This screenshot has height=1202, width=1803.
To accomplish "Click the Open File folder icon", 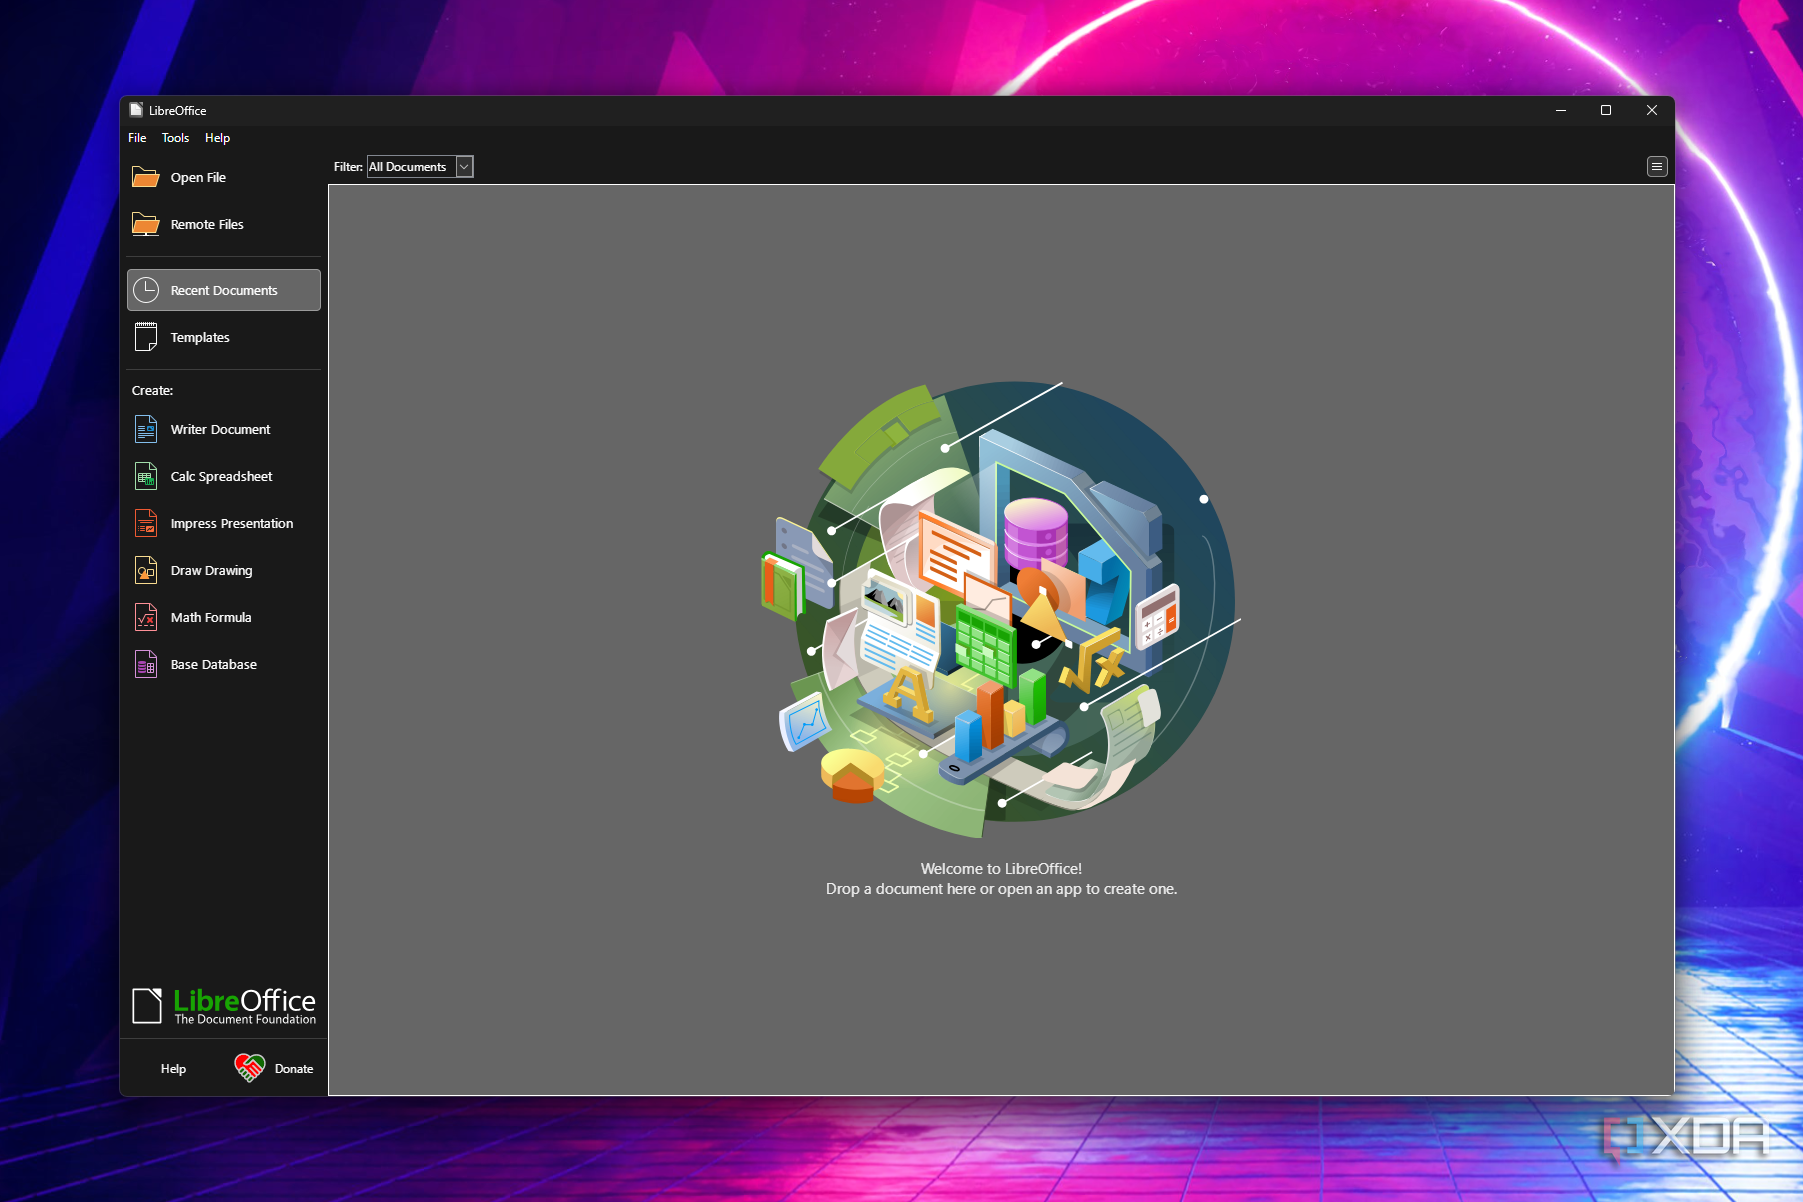I will (x=146, y=177).
